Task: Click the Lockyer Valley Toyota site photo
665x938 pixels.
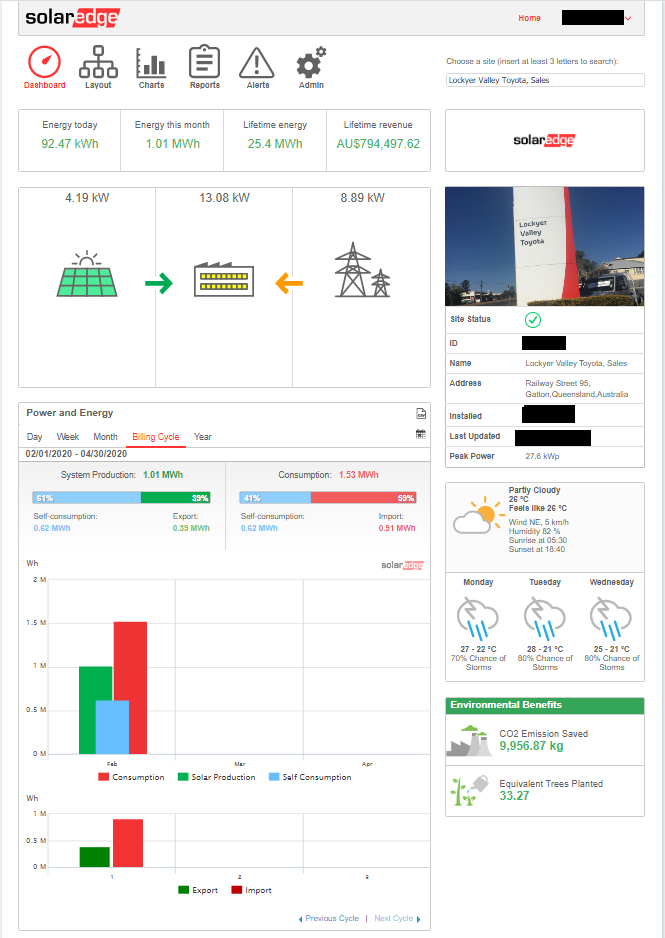Action: [x=545, y=246]
